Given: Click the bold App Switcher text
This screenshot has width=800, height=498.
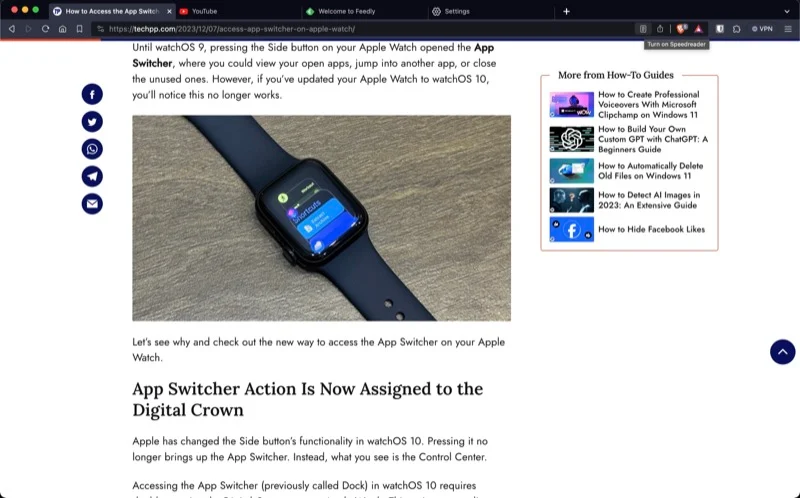Looking at the screenshot, I should tap(313, 55).
